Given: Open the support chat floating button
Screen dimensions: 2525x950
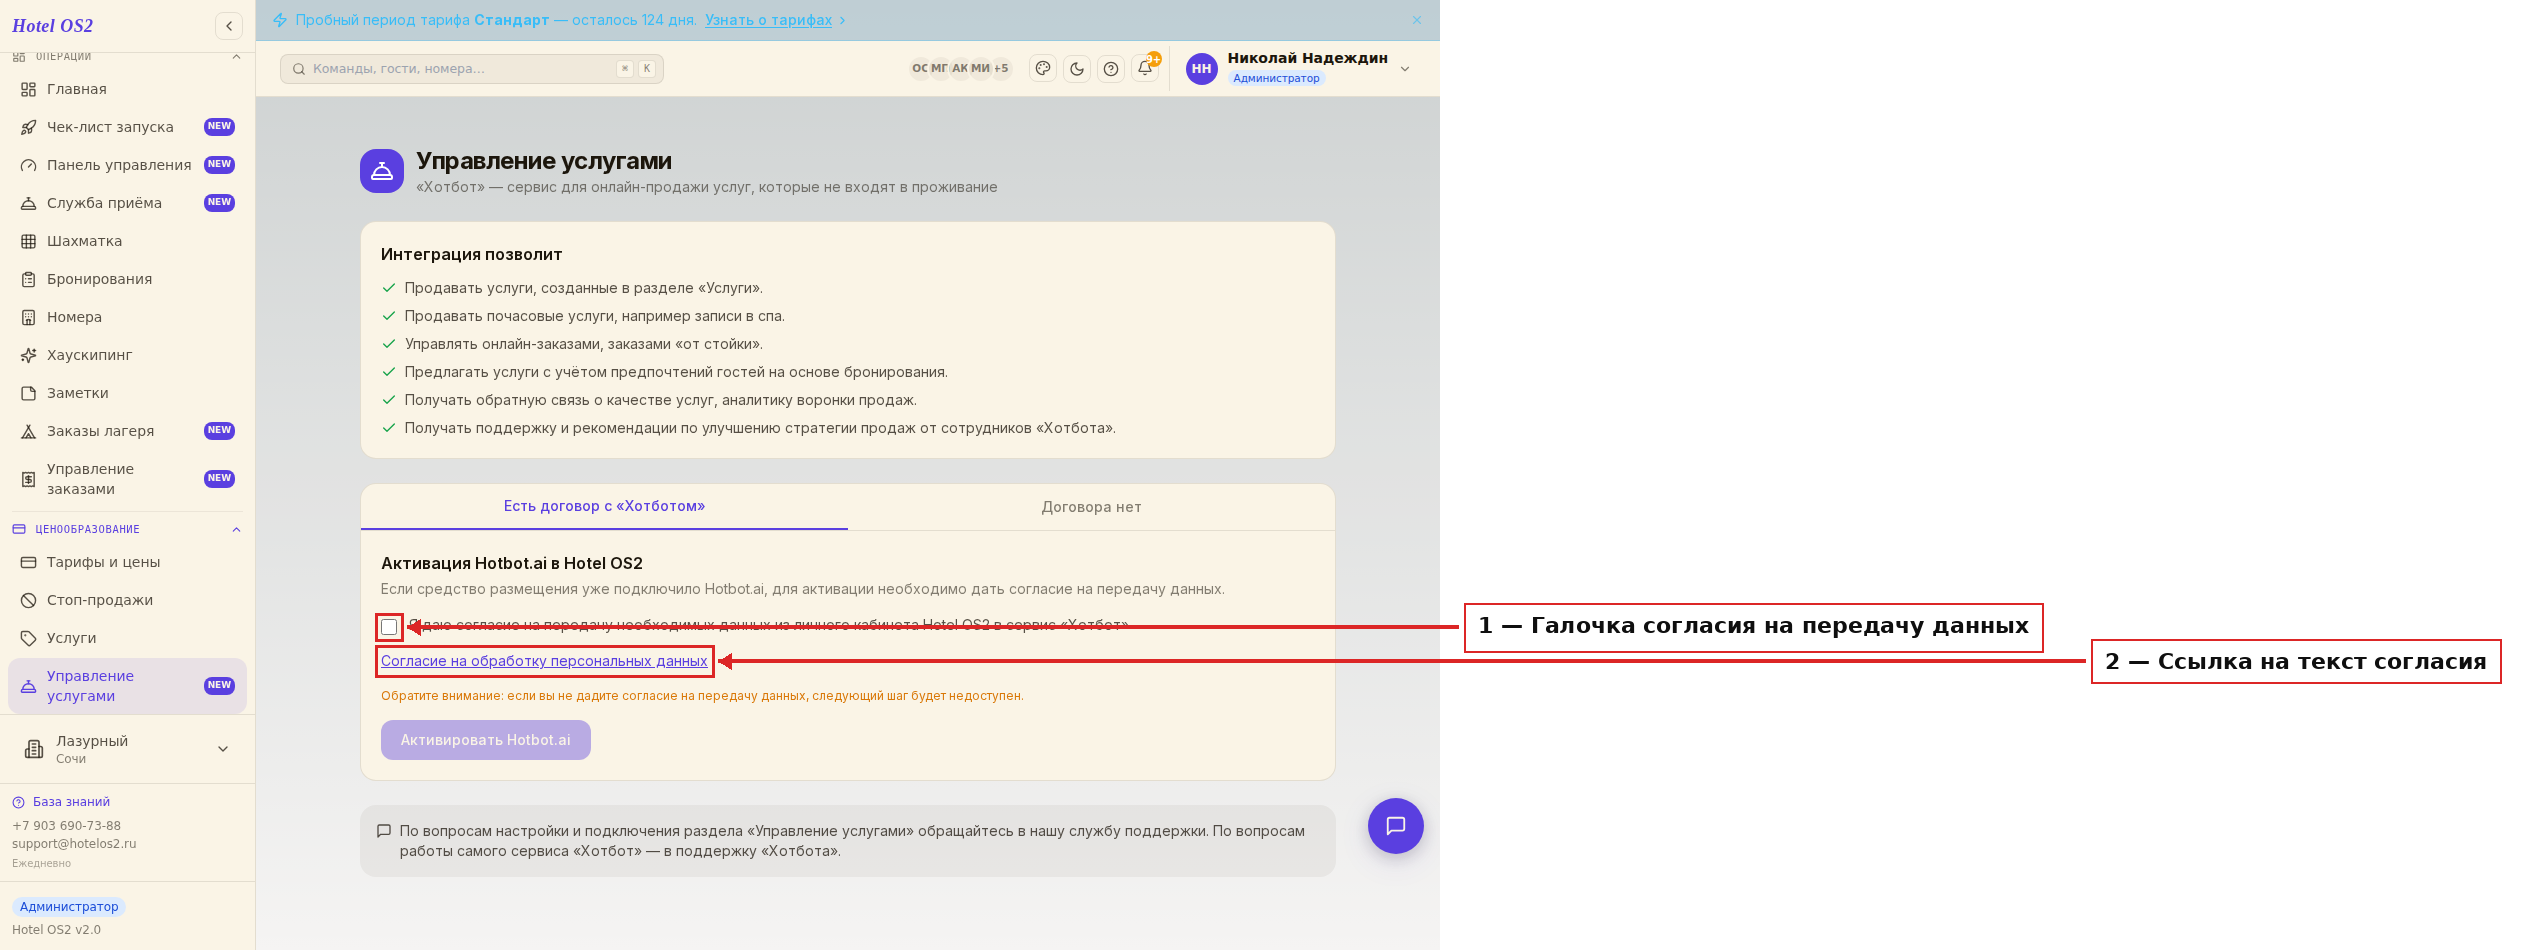Looking at the screenshot, I should pyautogui.click(x=1396, y=826).
